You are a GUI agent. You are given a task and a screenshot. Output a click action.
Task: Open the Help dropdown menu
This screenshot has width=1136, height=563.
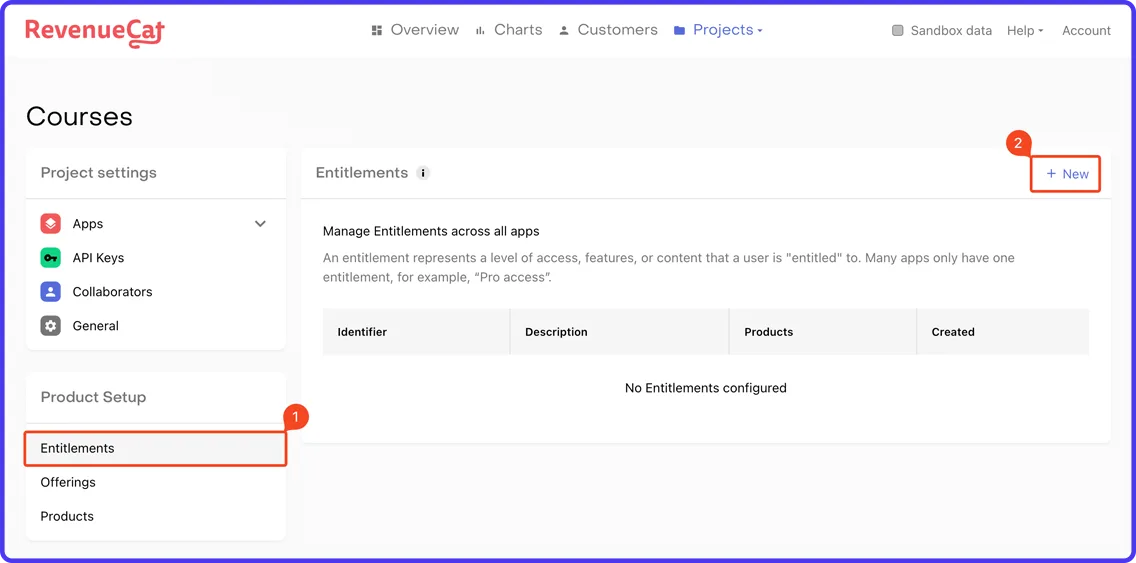point(1025,30)
